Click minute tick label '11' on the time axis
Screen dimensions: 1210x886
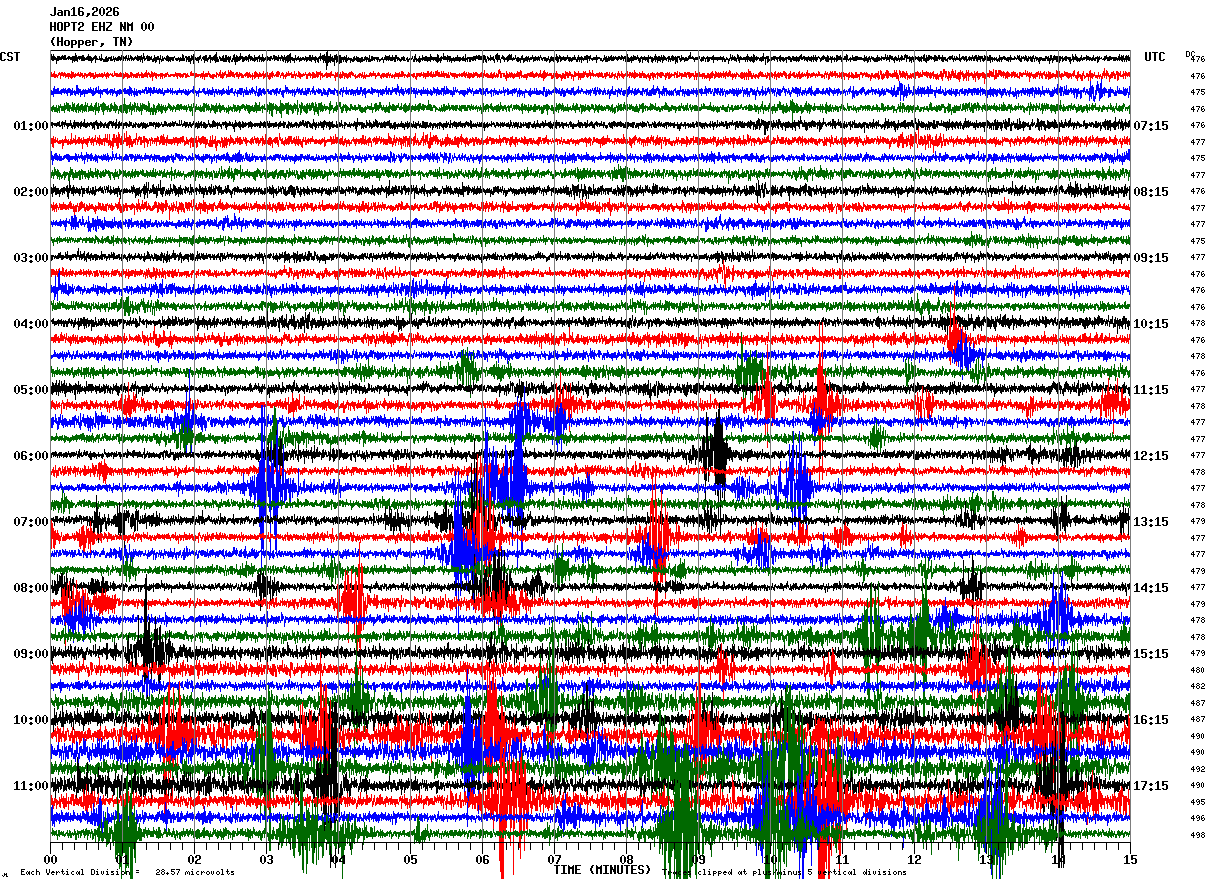[842, 860]
